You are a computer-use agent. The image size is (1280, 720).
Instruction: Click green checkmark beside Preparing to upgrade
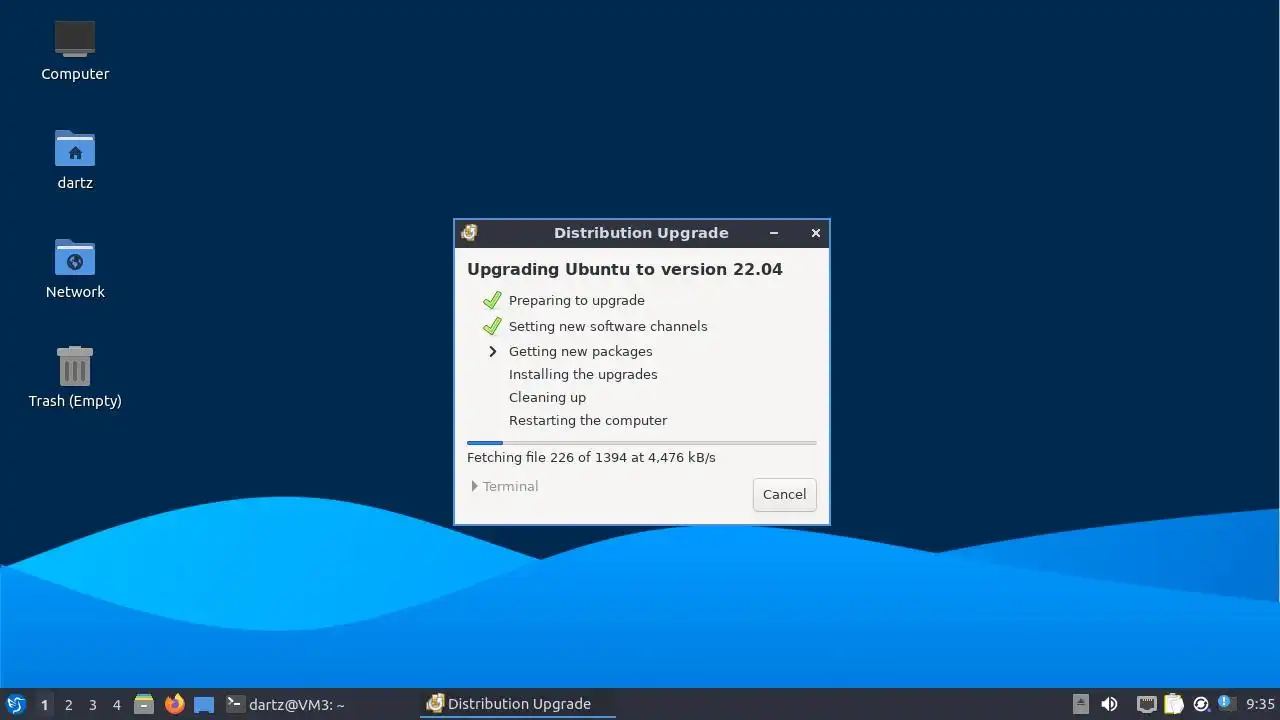click(x=491, y=300)
